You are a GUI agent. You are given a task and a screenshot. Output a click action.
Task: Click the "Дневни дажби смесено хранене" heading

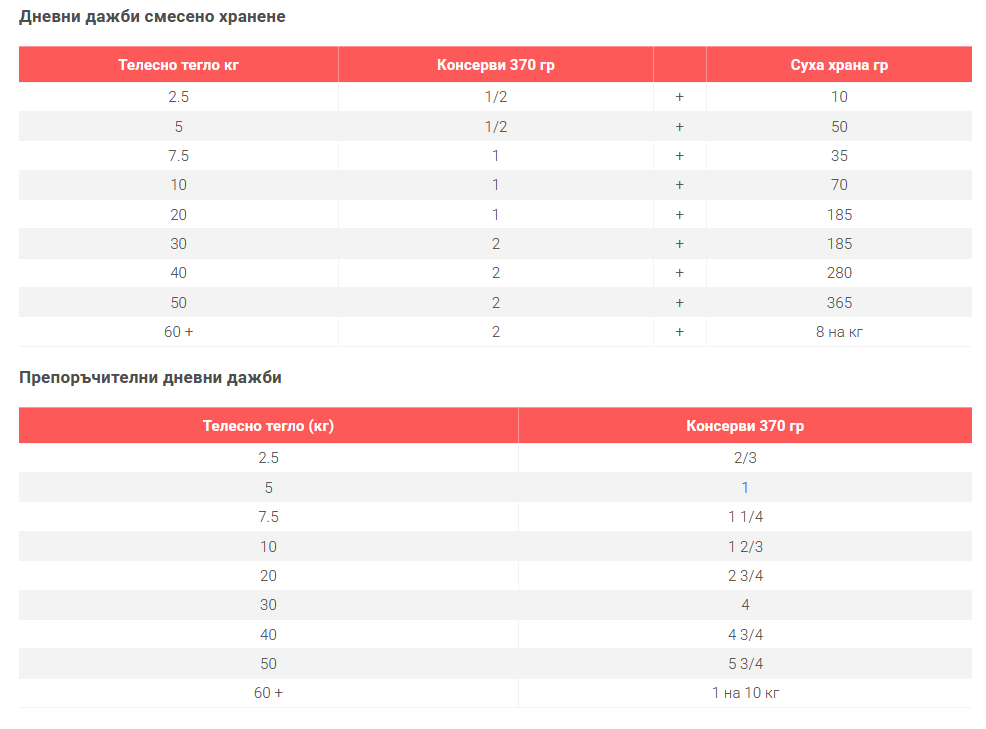tap(152, 17)
